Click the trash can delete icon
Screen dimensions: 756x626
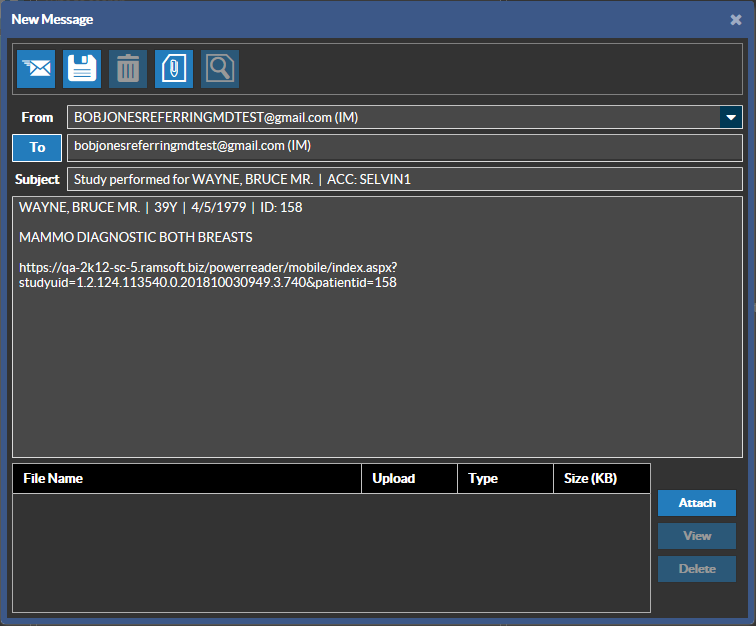pos(128,68)
